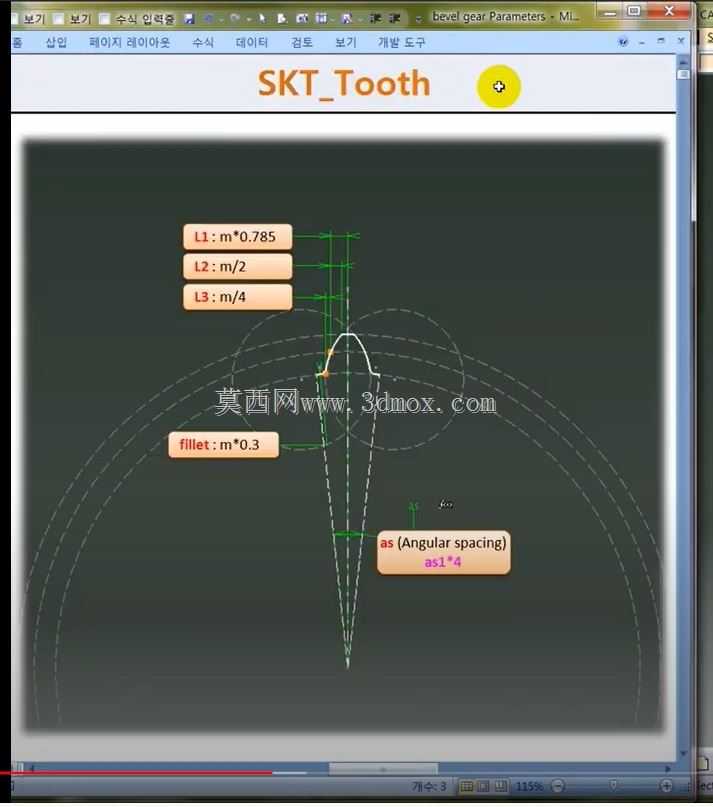The height and width of the screenshot is (807, 713).
Task: Switch to Page Layout view icon
Action: point(483,787)
